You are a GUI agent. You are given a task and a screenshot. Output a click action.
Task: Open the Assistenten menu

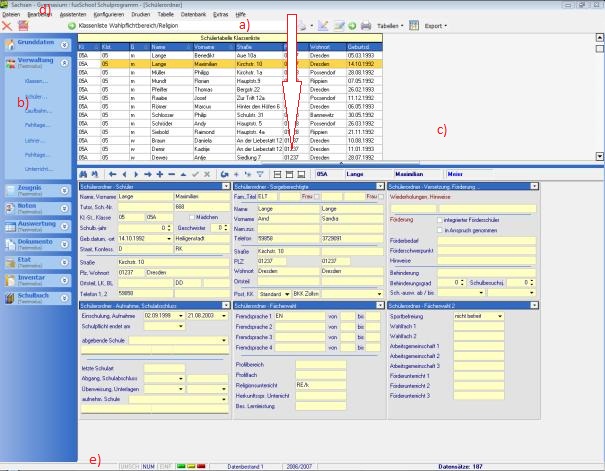click(73, 14)
